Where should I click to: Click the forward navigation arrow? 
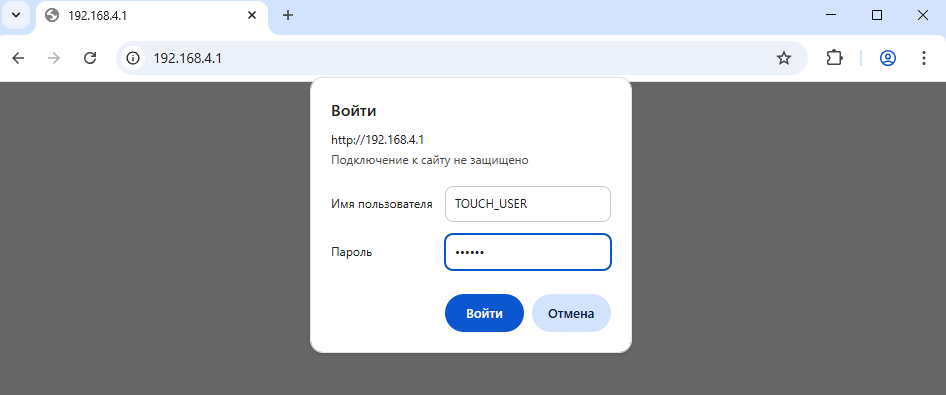54,58
